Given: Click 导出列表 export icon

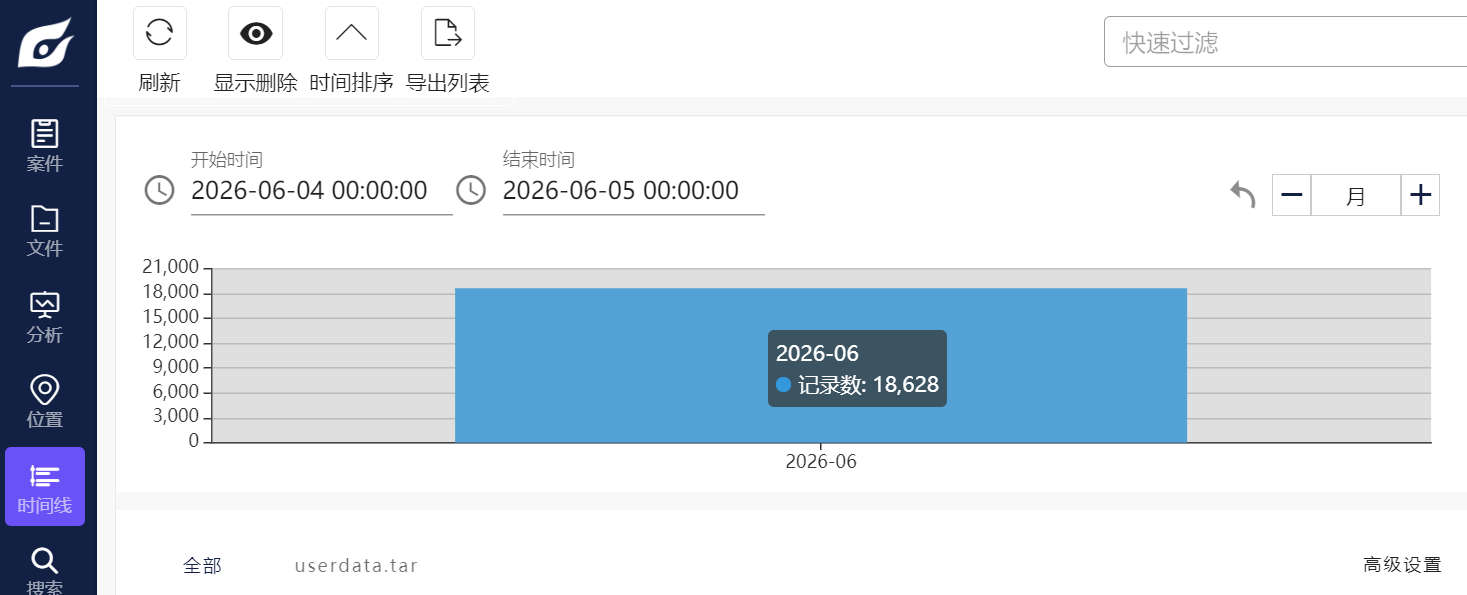Looking at the screenshot, I should click(x=447, y=33).
